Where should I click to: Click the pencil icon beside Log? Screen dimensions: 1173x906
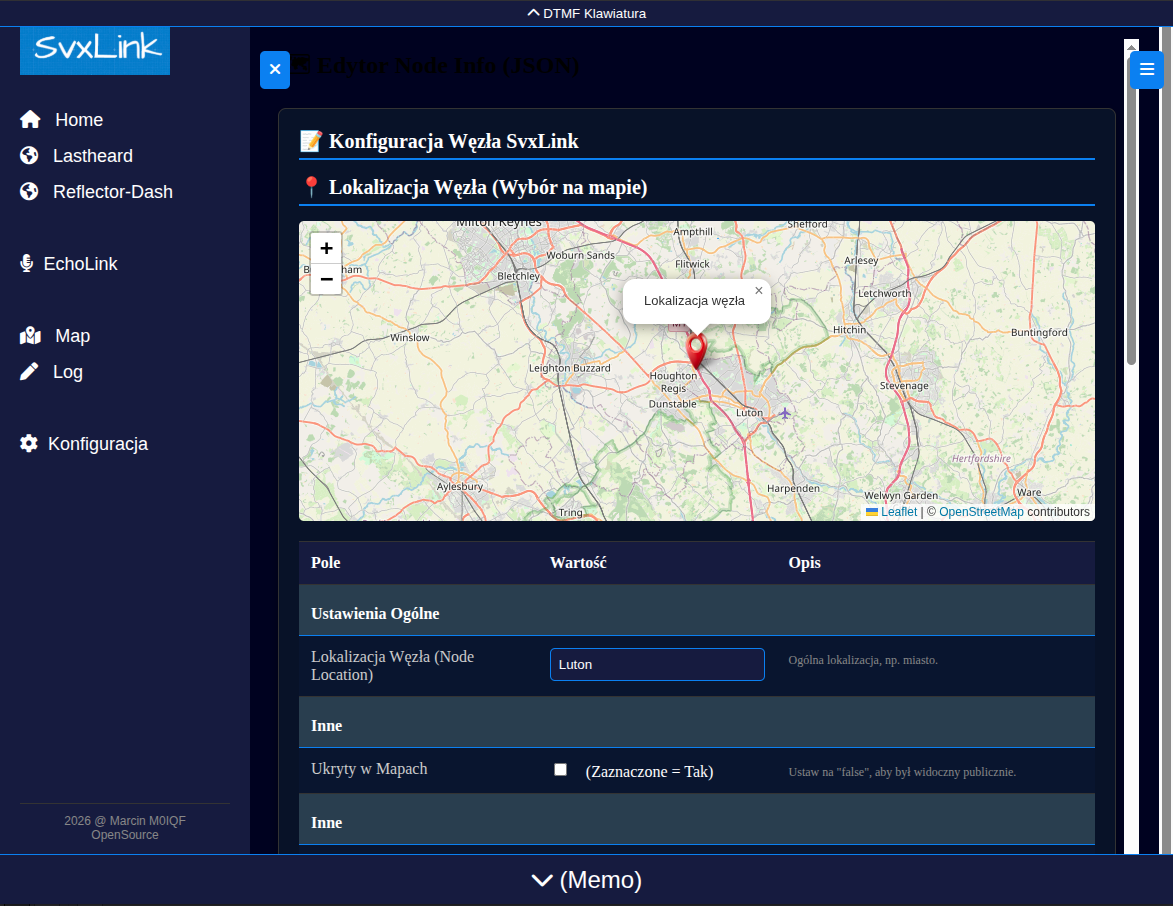point(30,372)
